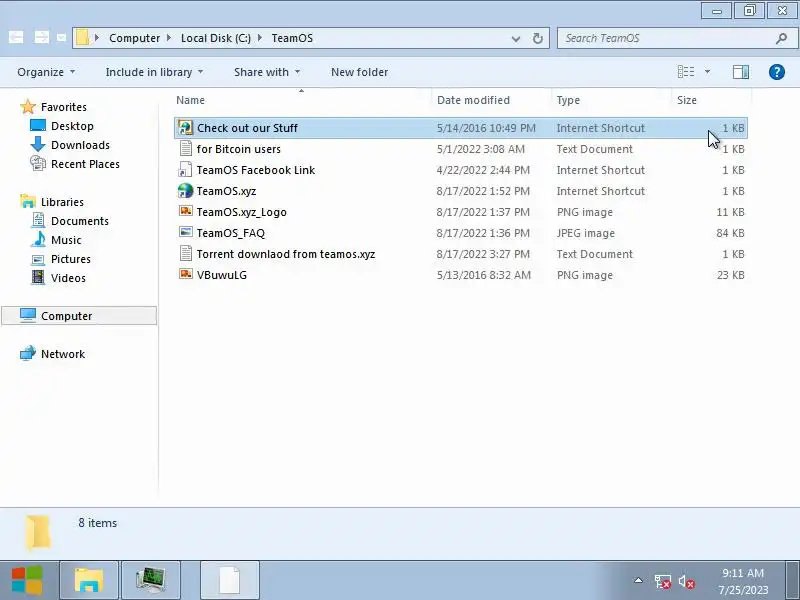Viewport: 800px width, 600px height.
Task: Open Videos library
Action: pos(68,278)
